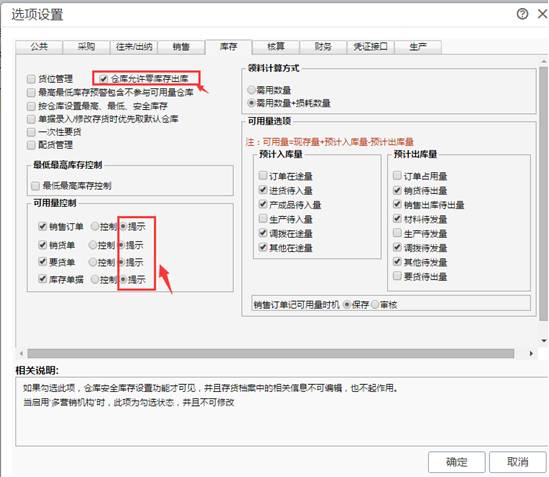Toggle the 要货单 checkbox
The width and height of the screenshot is (549, 477).
pos(42,262)
